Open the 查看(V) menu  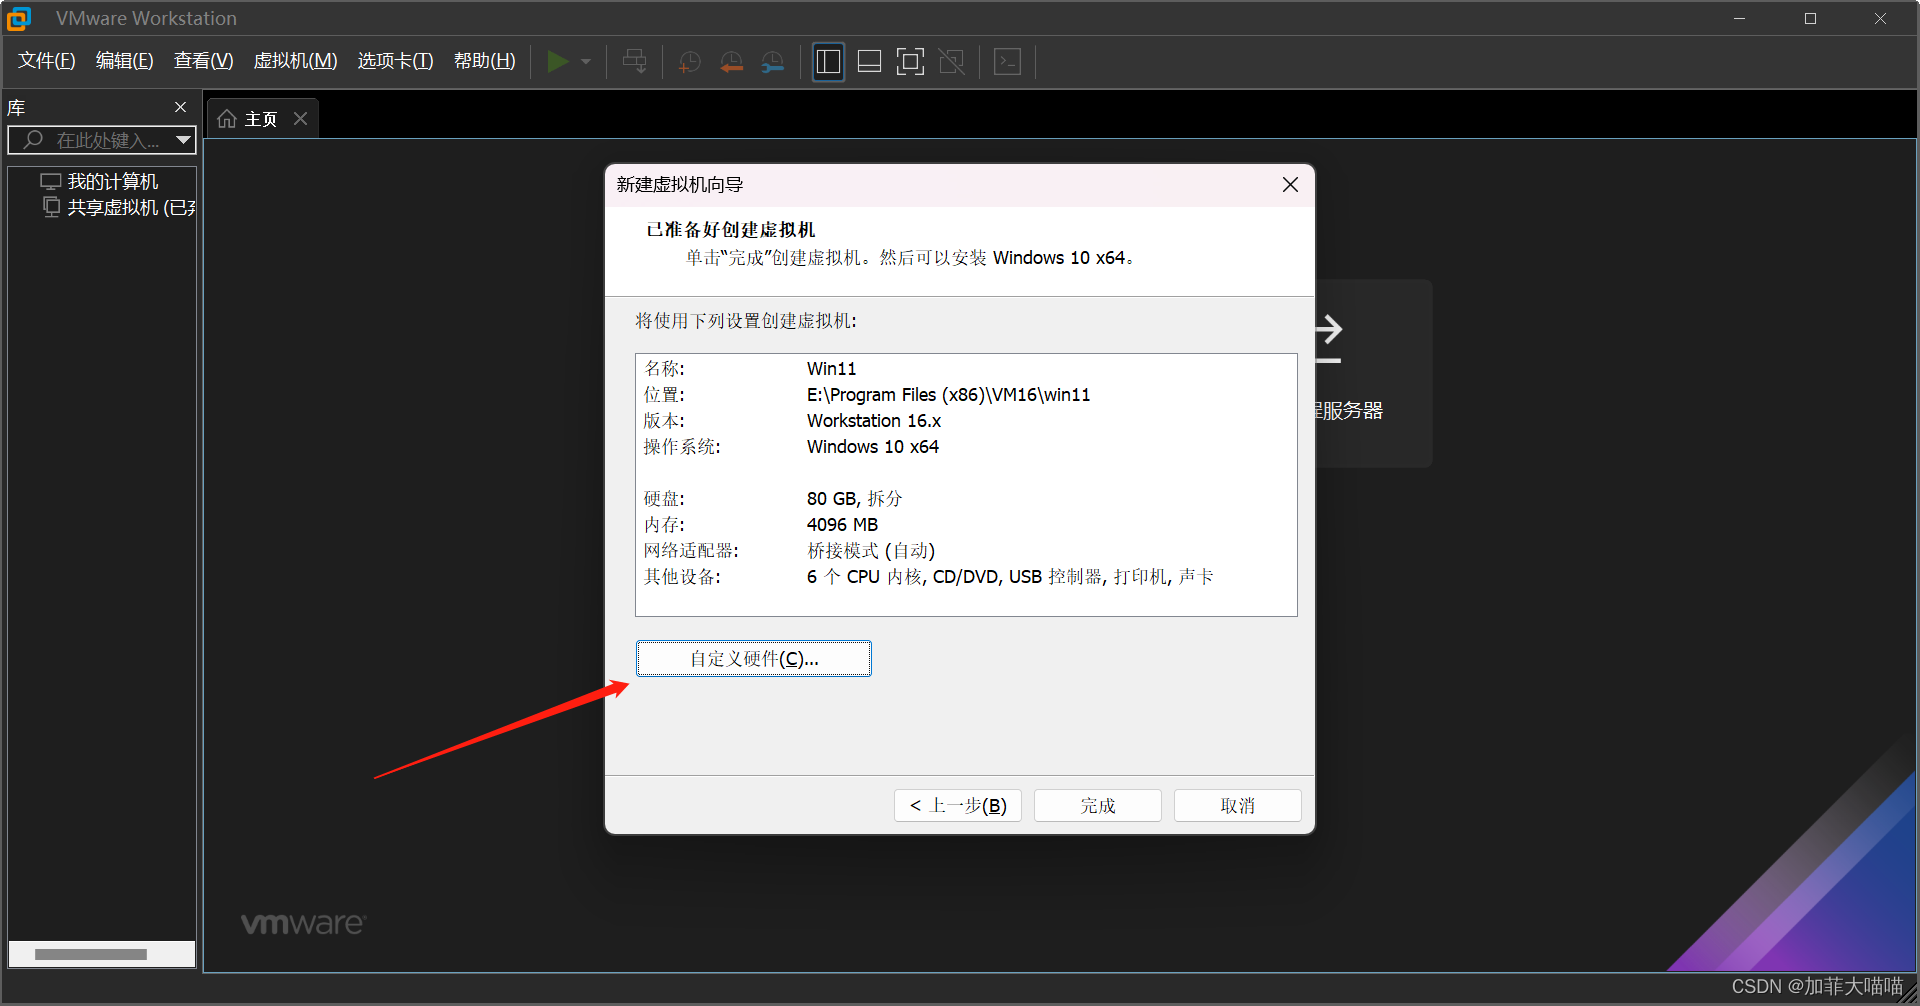[x=203, y=61]
